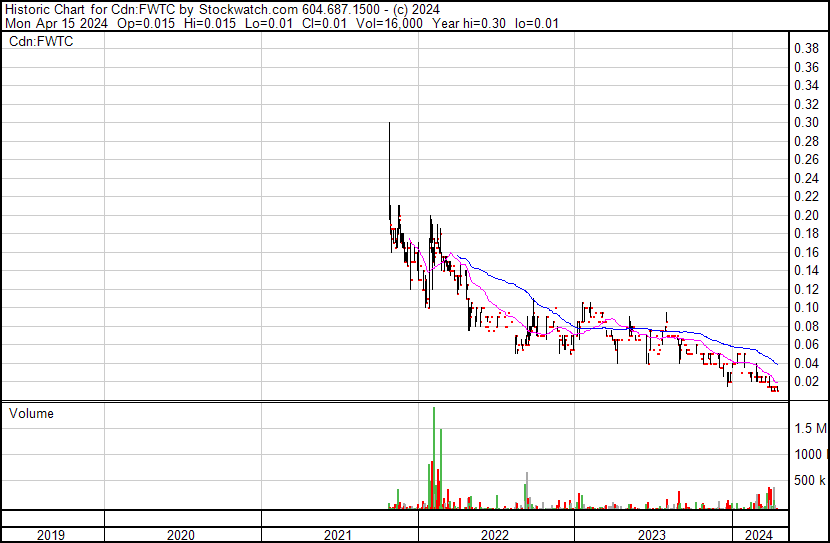Click the Year hi=0.30 header text
Viewport: 830px width, 543px height.
(x=469, y=23)
